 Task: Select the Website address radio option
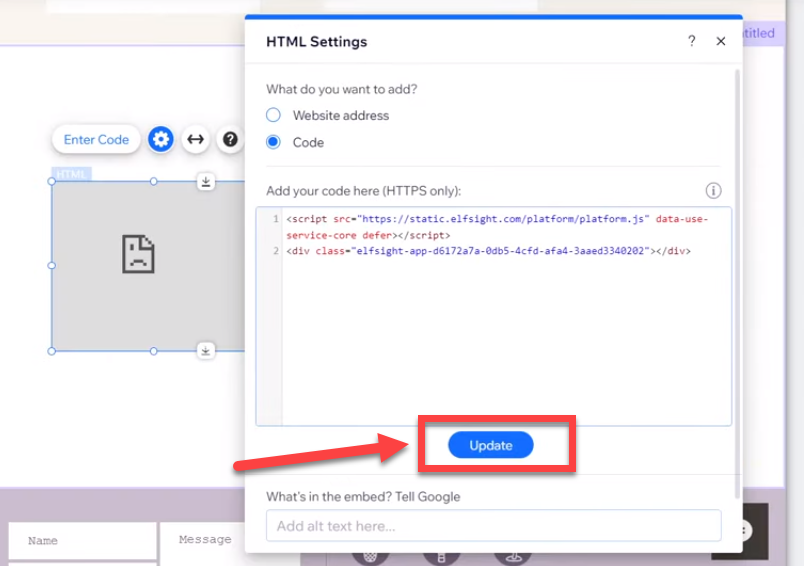(273, 115)
